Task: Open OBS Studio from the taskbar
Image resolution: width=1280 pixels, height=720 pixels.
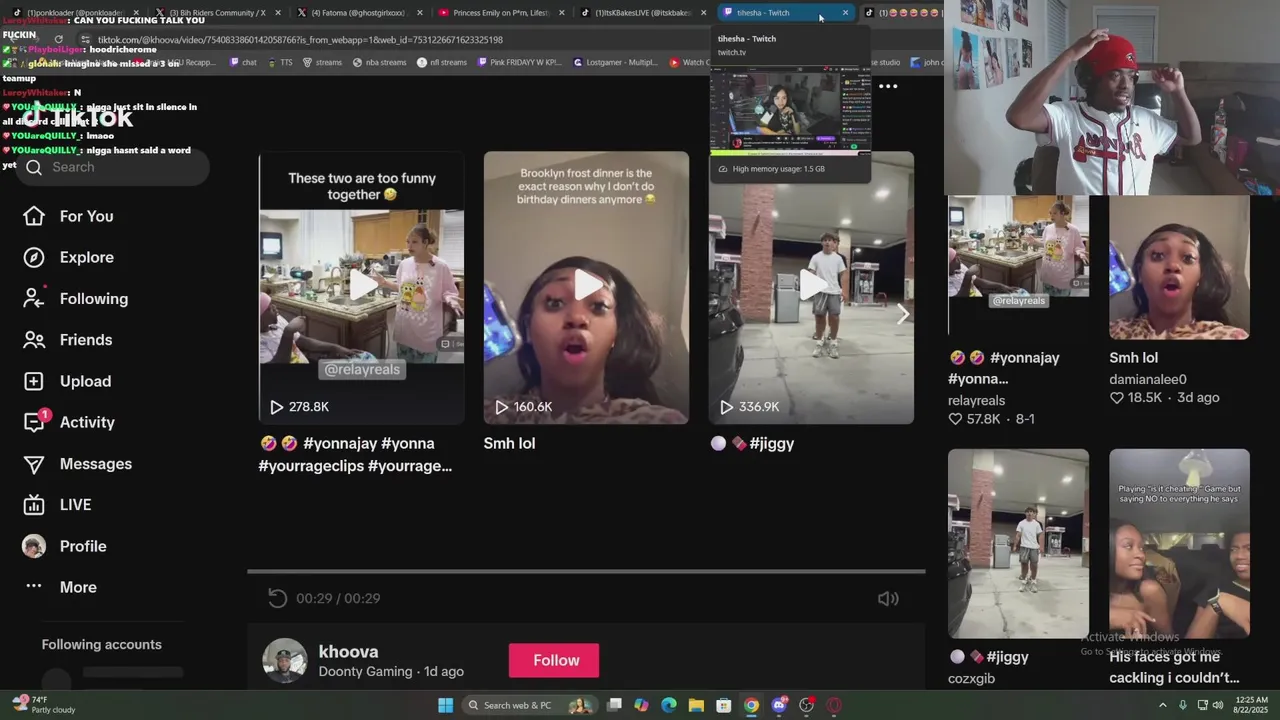Action: 806,705
